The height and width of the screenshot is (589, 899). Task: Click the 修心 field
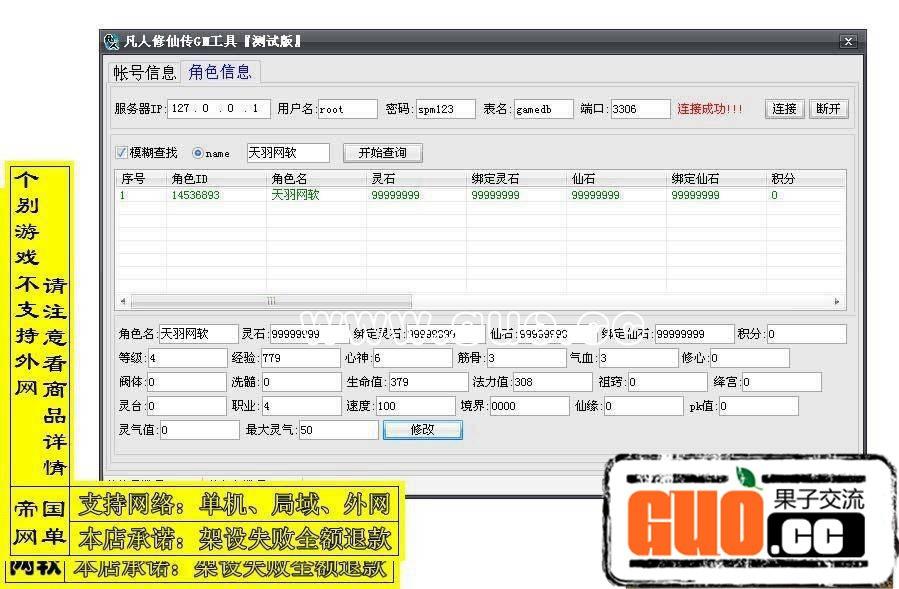750,358
